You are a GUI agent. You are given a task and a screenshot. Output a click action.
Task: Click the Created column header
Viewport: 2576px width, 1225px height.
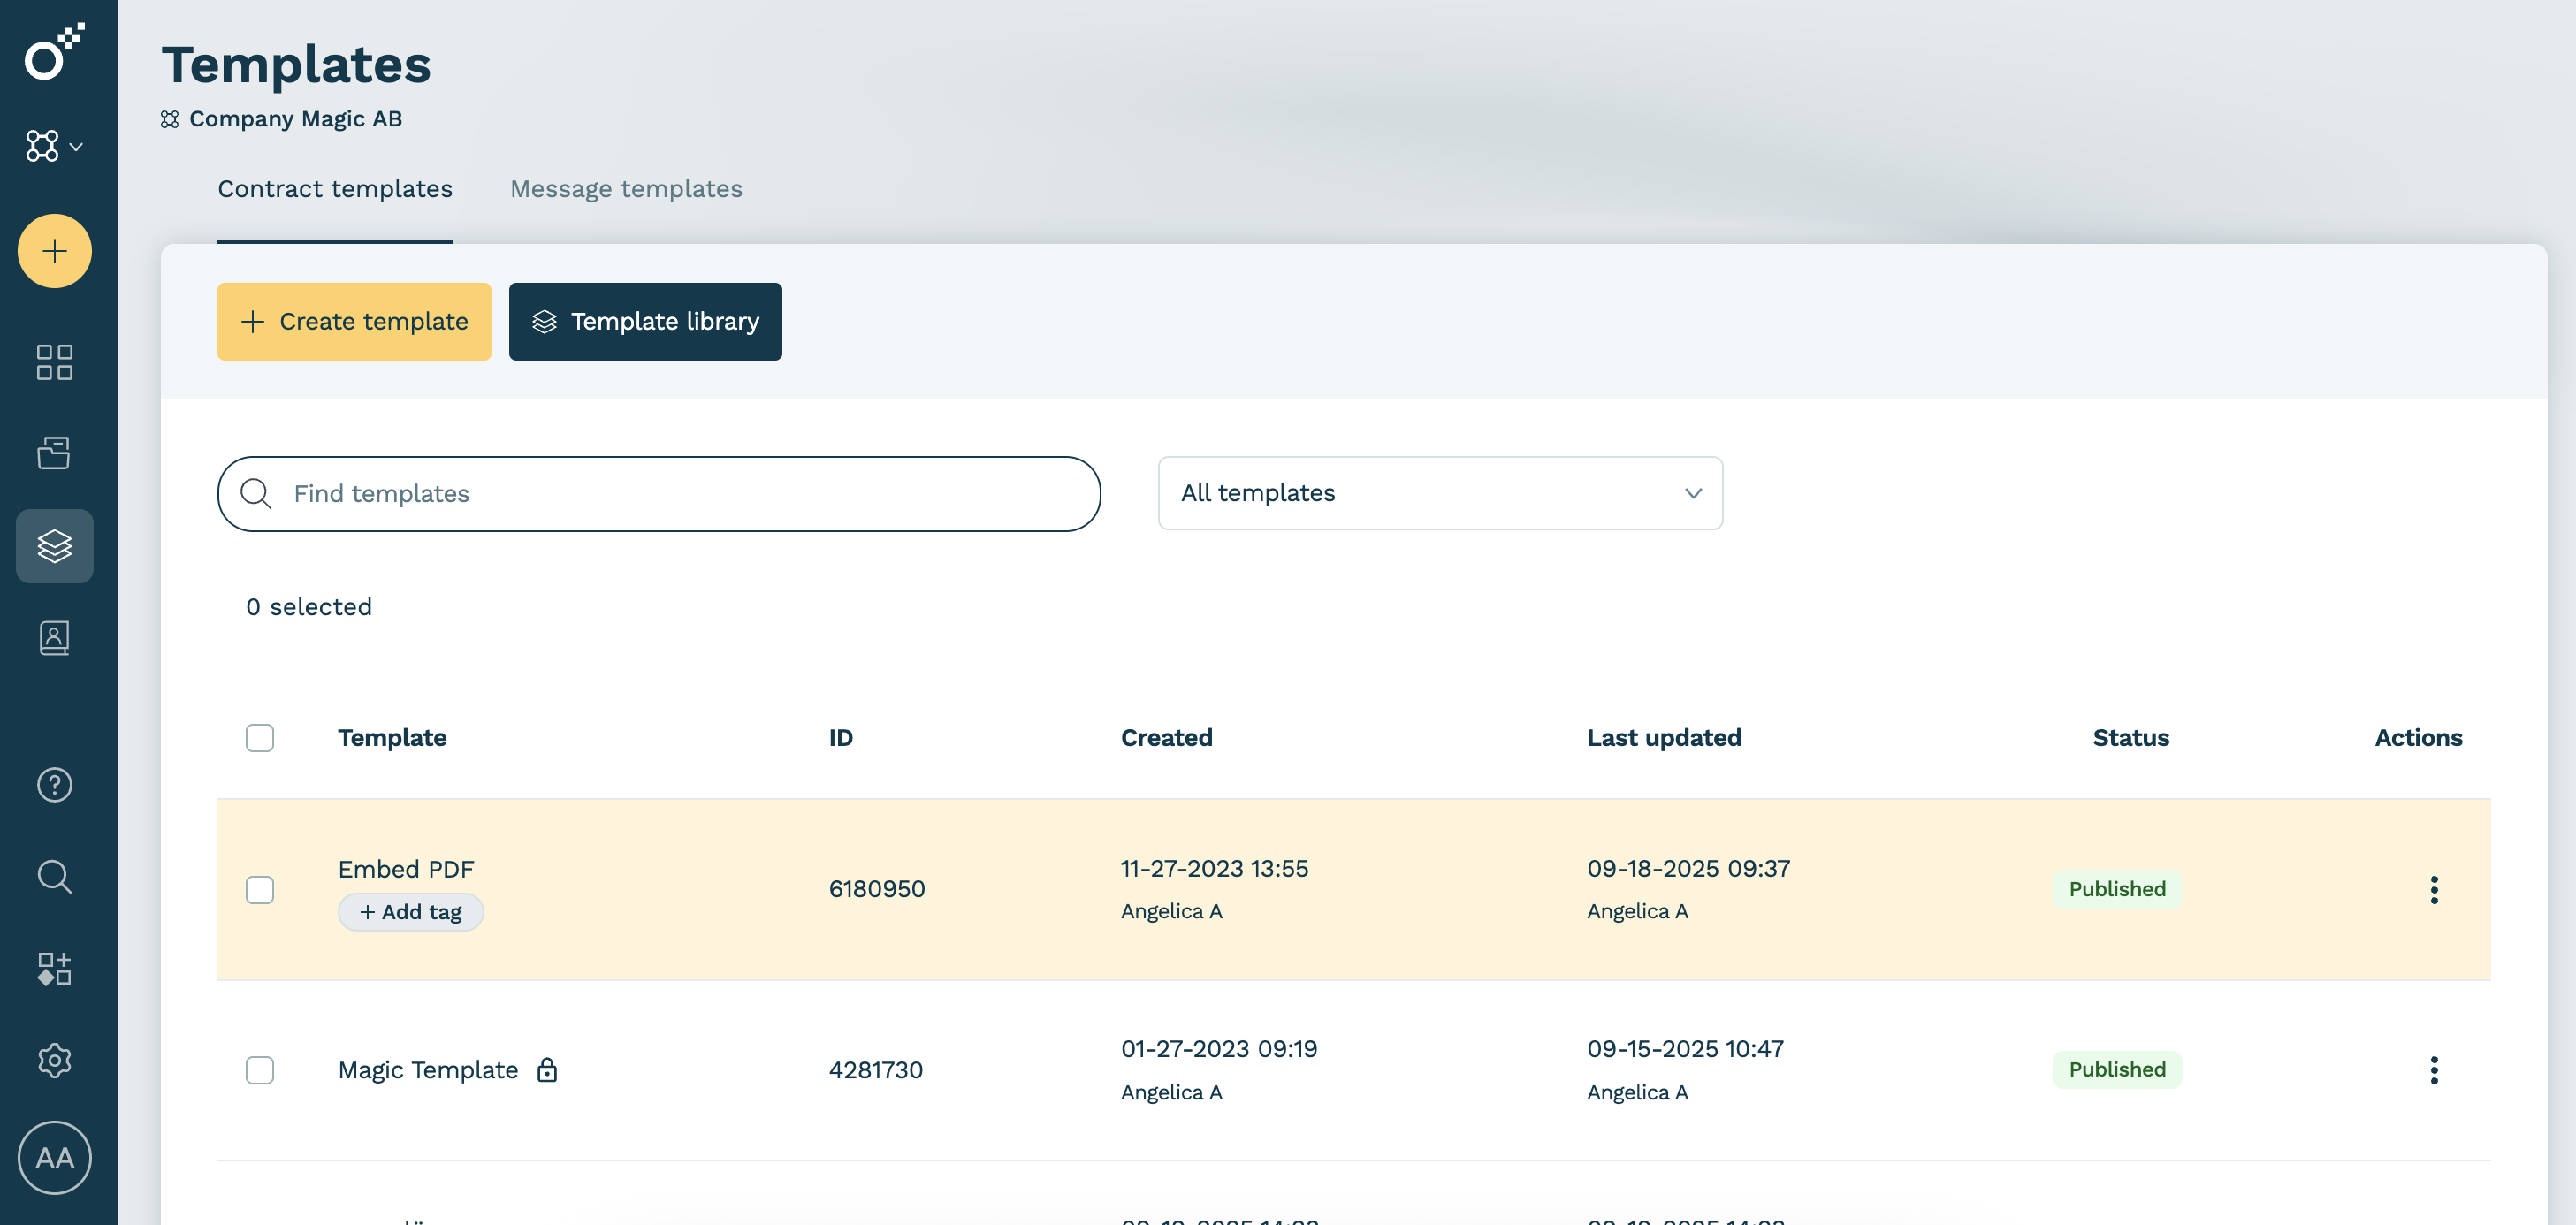[x=1166, y=738]
